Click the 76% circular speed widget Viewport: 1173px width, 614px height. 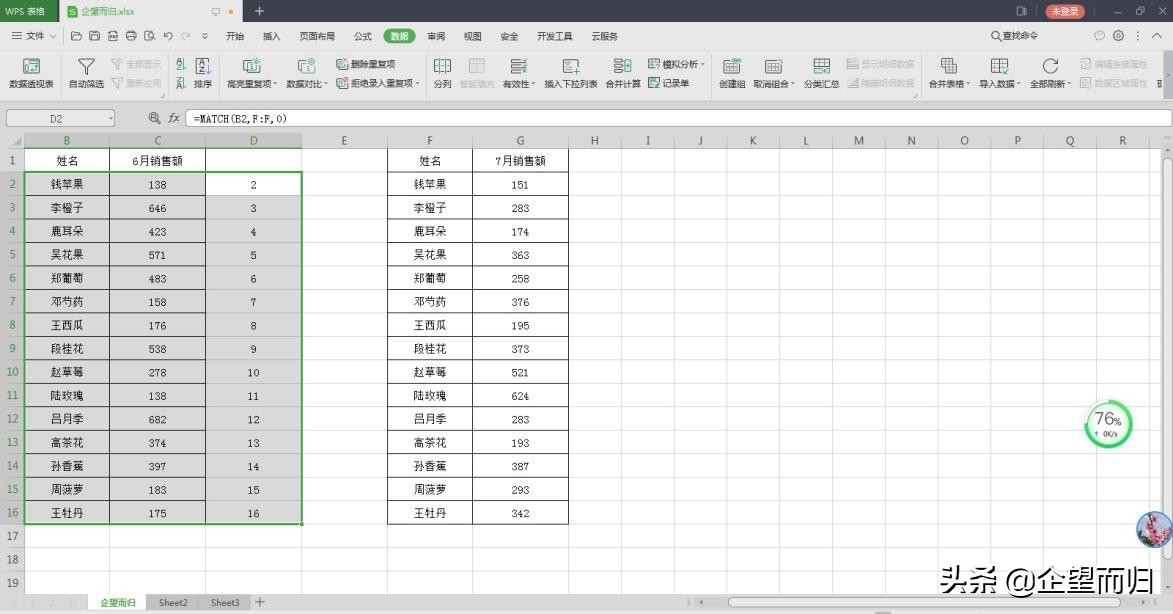coord(1108,424)
